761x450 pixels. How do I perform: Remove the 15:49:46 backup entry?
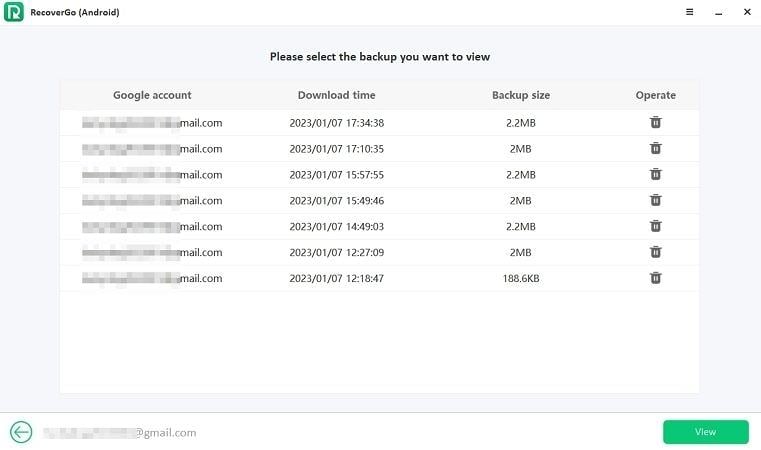655,200
